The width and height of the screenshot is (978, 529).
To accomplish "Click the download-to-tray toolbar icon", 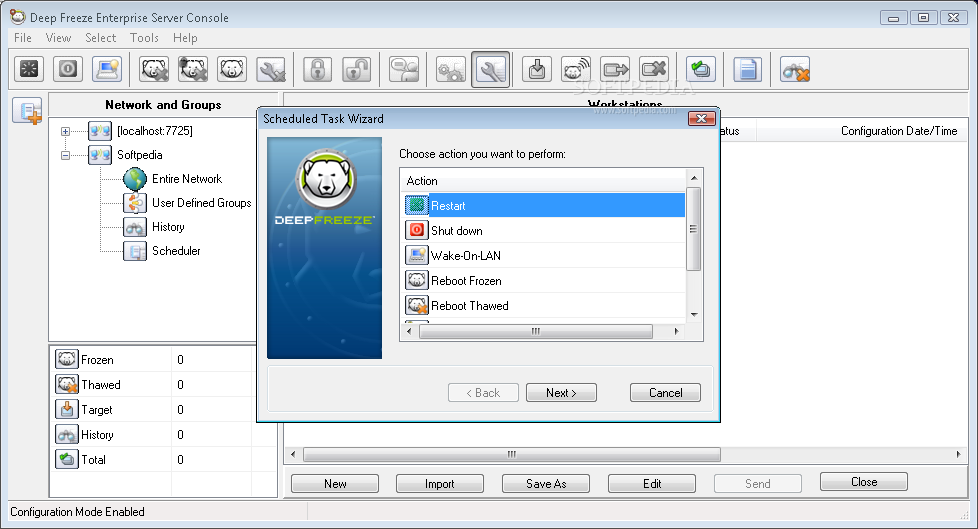I will [x=537, y=69].
